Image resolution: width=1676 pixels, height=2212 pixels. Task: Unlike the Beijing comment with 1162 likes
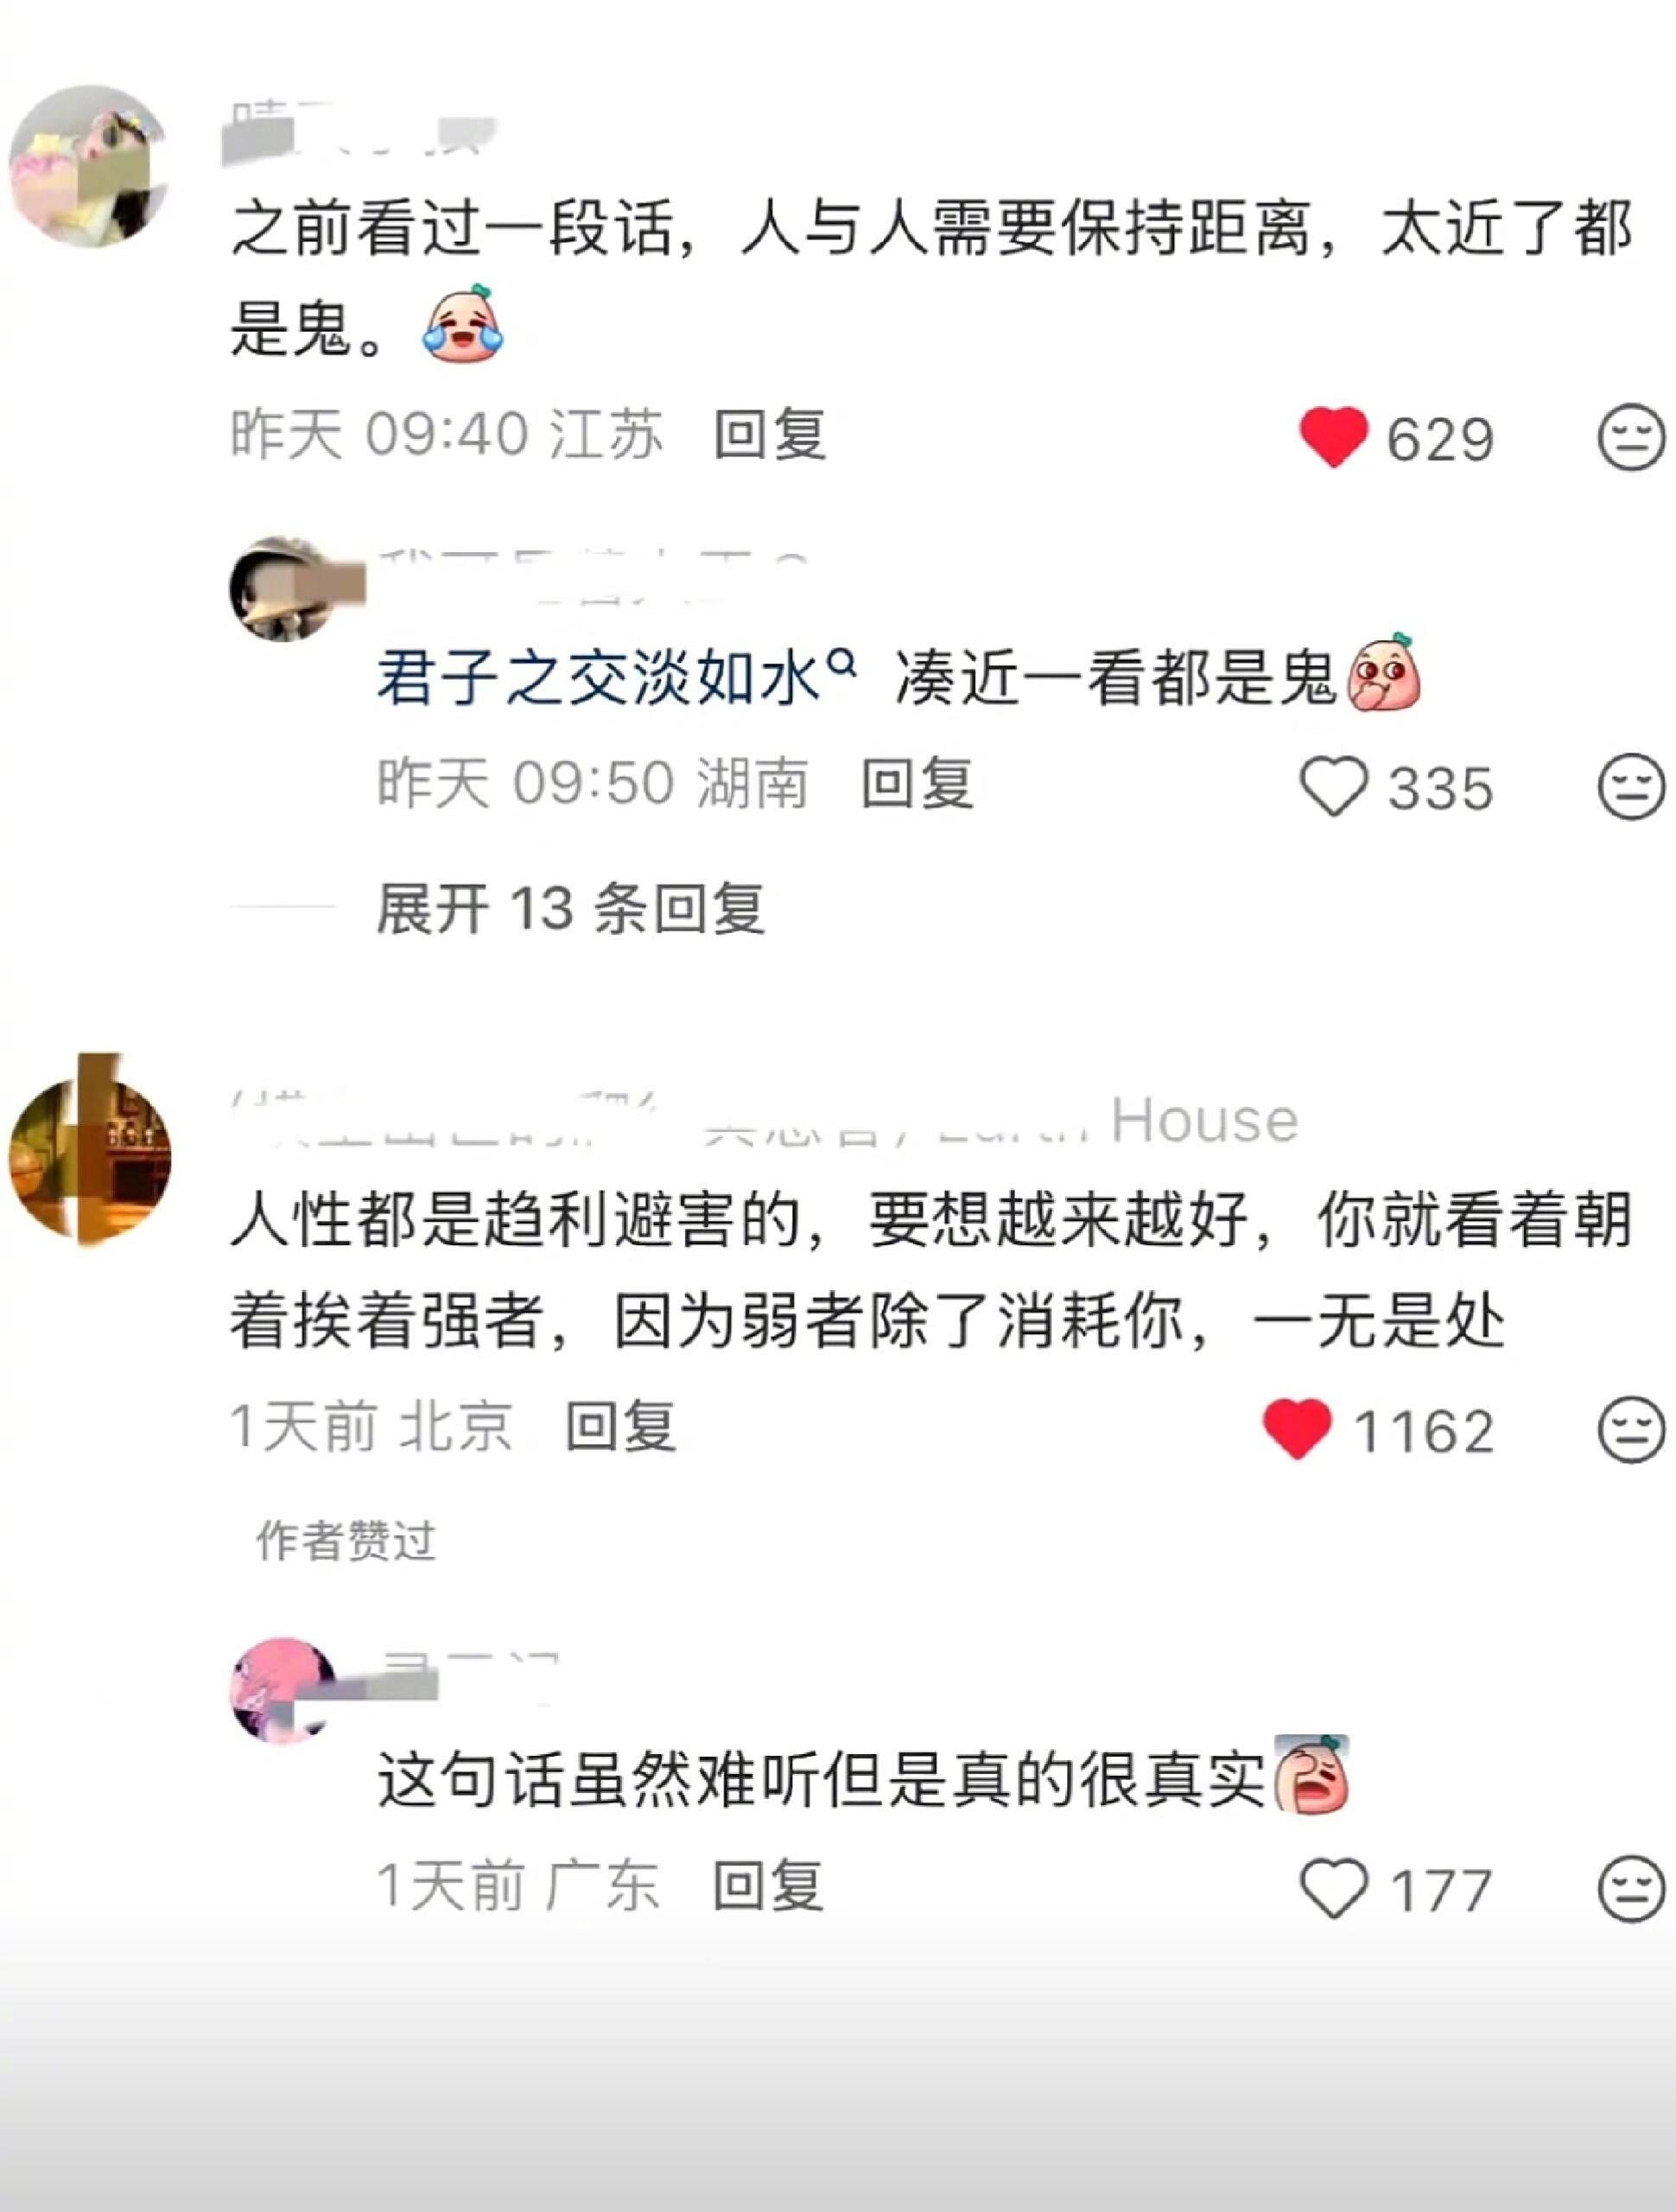1297,1429
